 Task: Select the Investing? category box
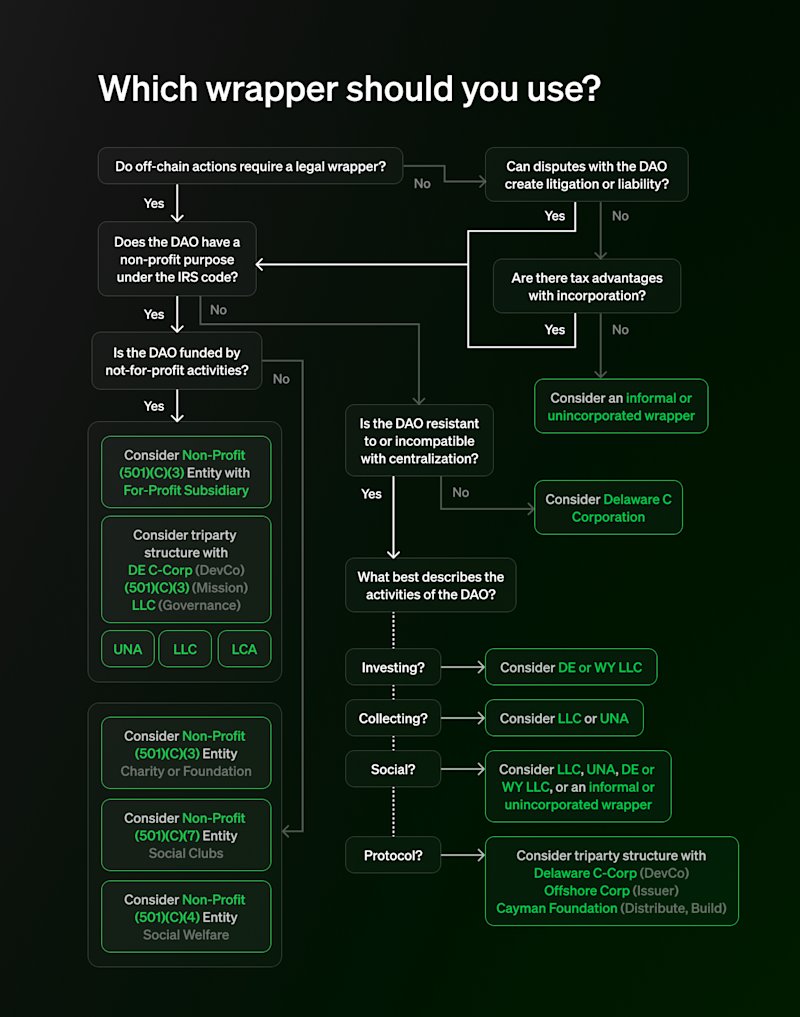point(393,667)
